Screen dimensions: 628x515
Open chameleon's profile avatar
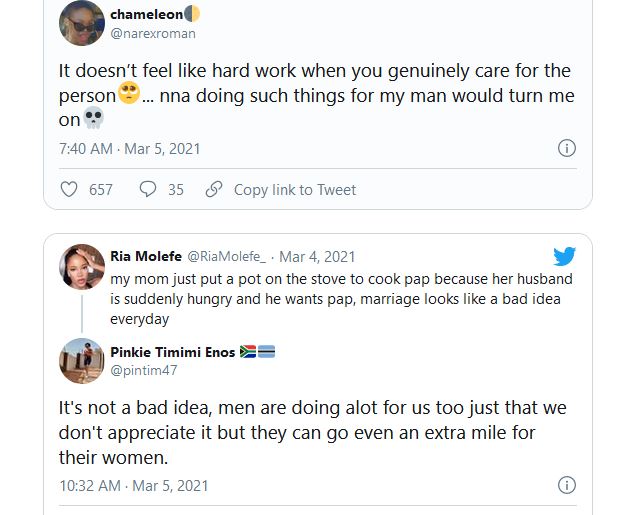coord(82,23)
